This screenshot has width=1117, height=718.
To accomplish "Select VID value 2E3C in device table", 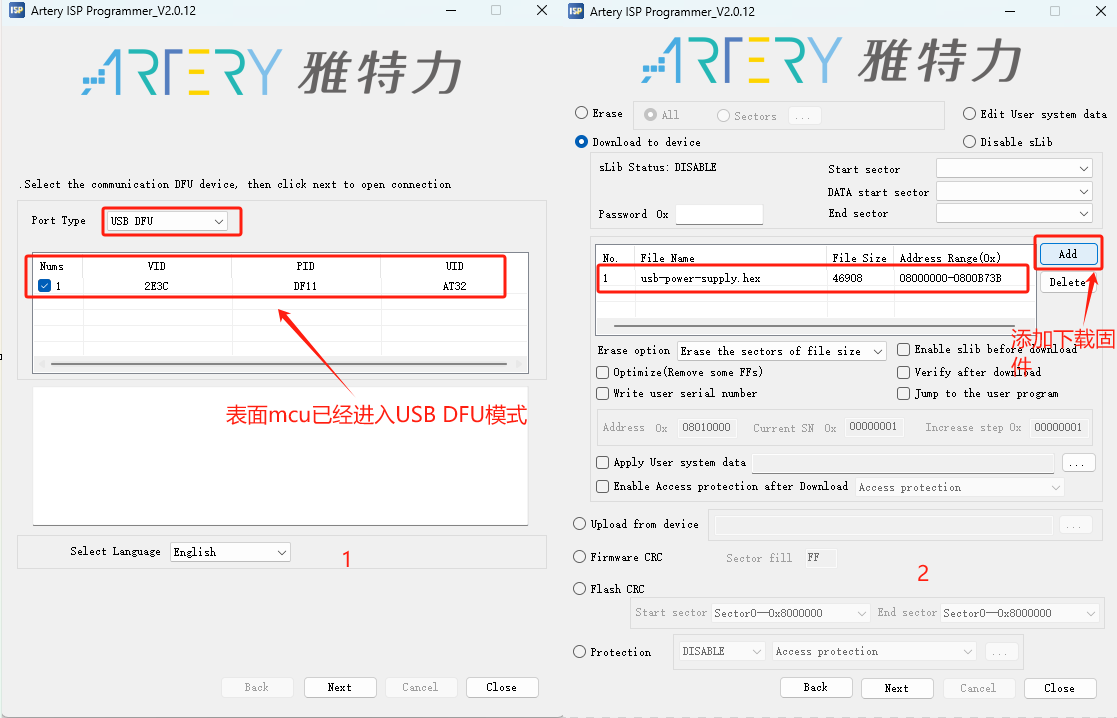I will click(157, 286).
